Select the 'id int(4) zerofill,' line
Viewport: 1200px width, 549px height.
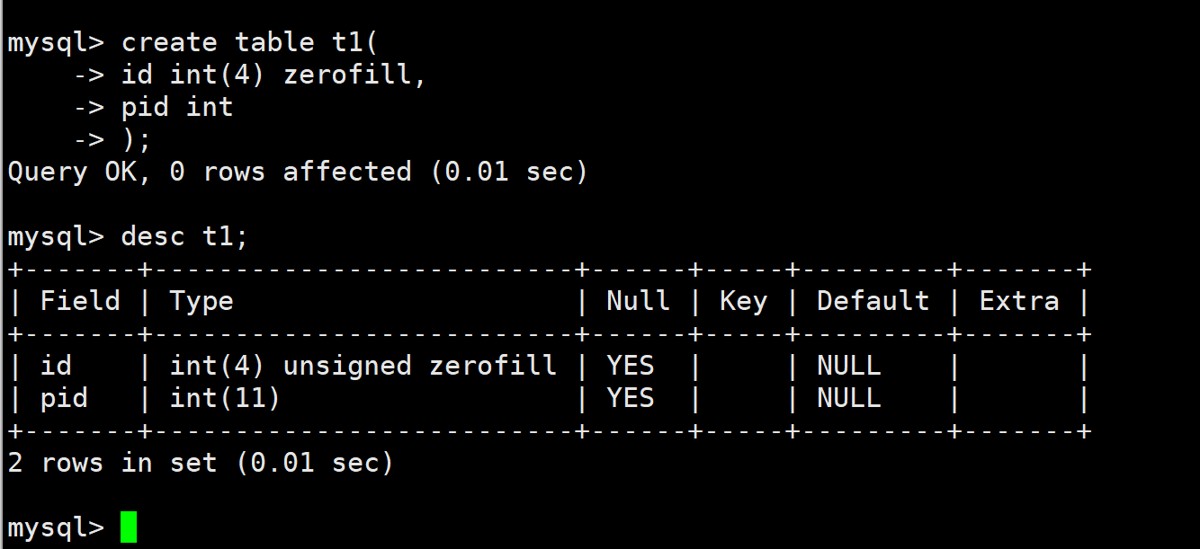[273, 75]
